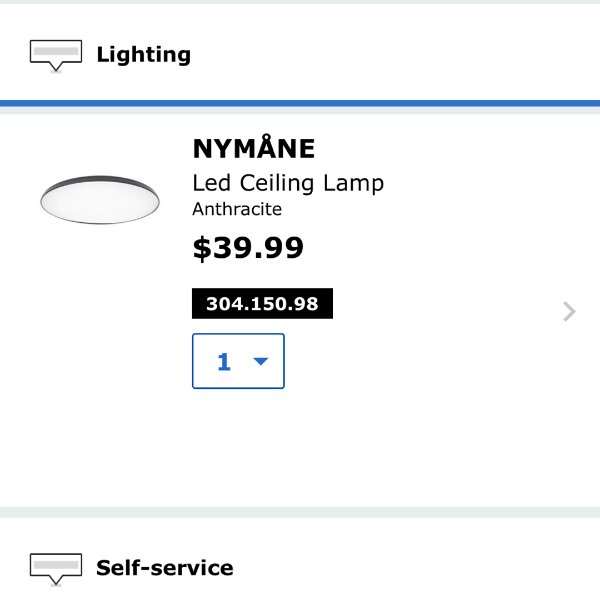Click the quantity value 1
Screen dimensions: 600x600
(224, 362)
